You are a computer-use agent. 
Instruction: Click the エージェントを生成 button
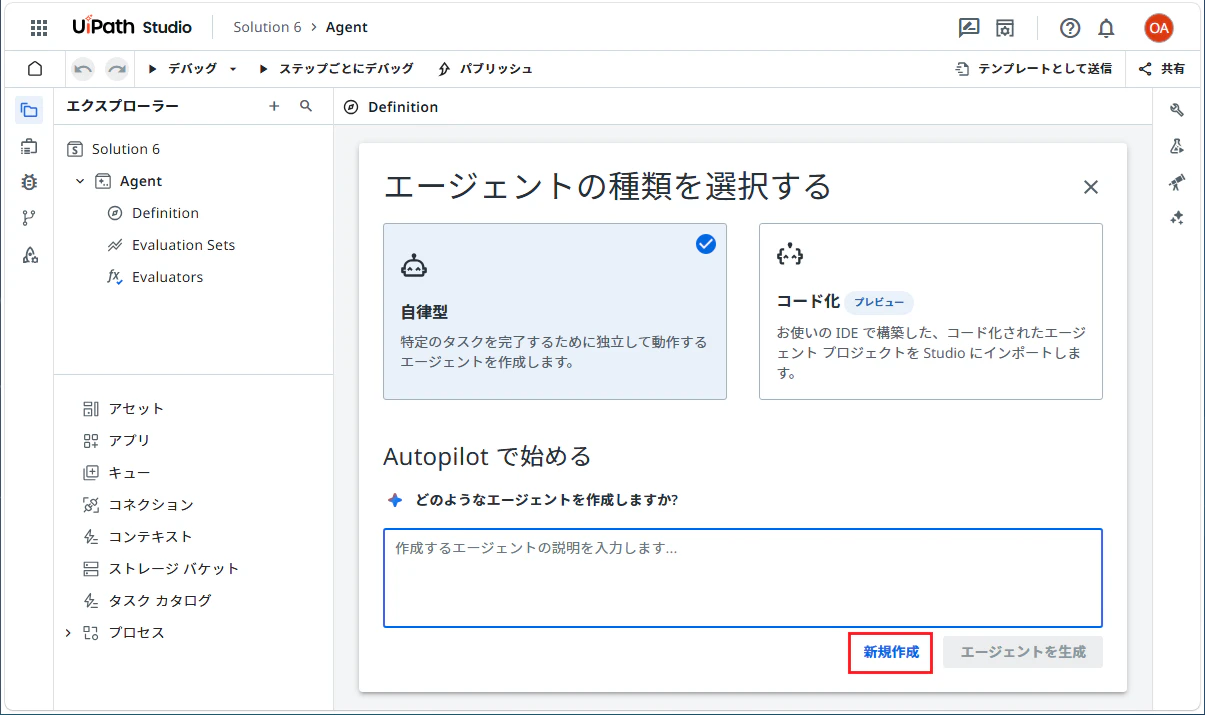[x=1023, y=652]
